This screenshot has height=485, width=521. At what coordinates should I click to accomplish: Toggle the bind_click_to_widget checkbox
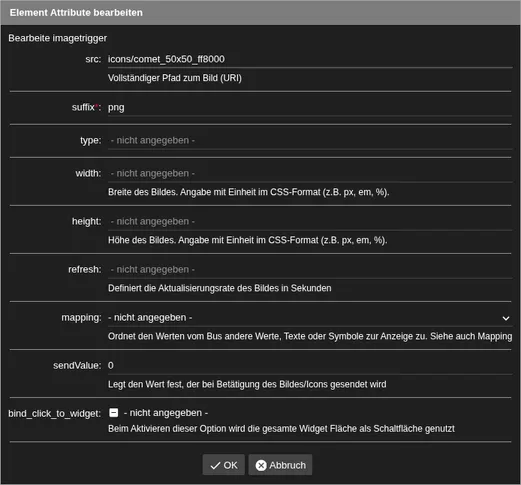tap(114, 413)
